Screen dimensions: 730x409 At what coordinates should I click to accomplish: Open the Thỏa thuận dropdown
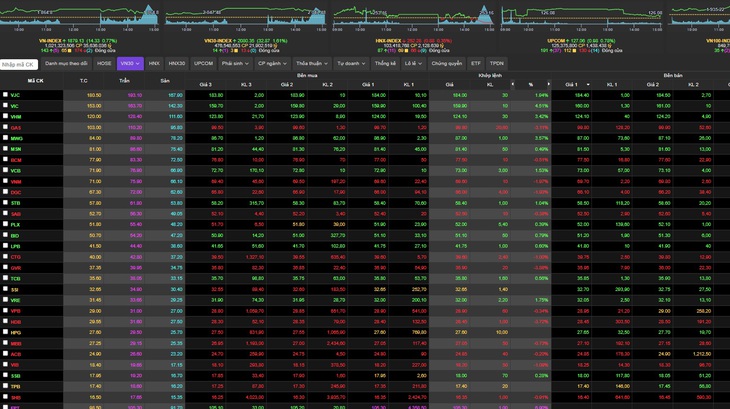[x=311, y=63]
